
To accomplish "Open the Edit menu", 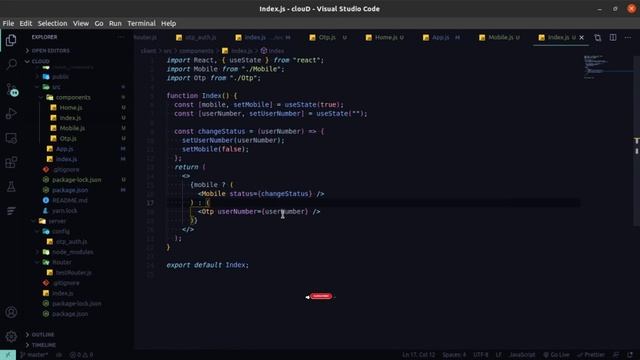I will pyautogui.click(x=26, y=24).
